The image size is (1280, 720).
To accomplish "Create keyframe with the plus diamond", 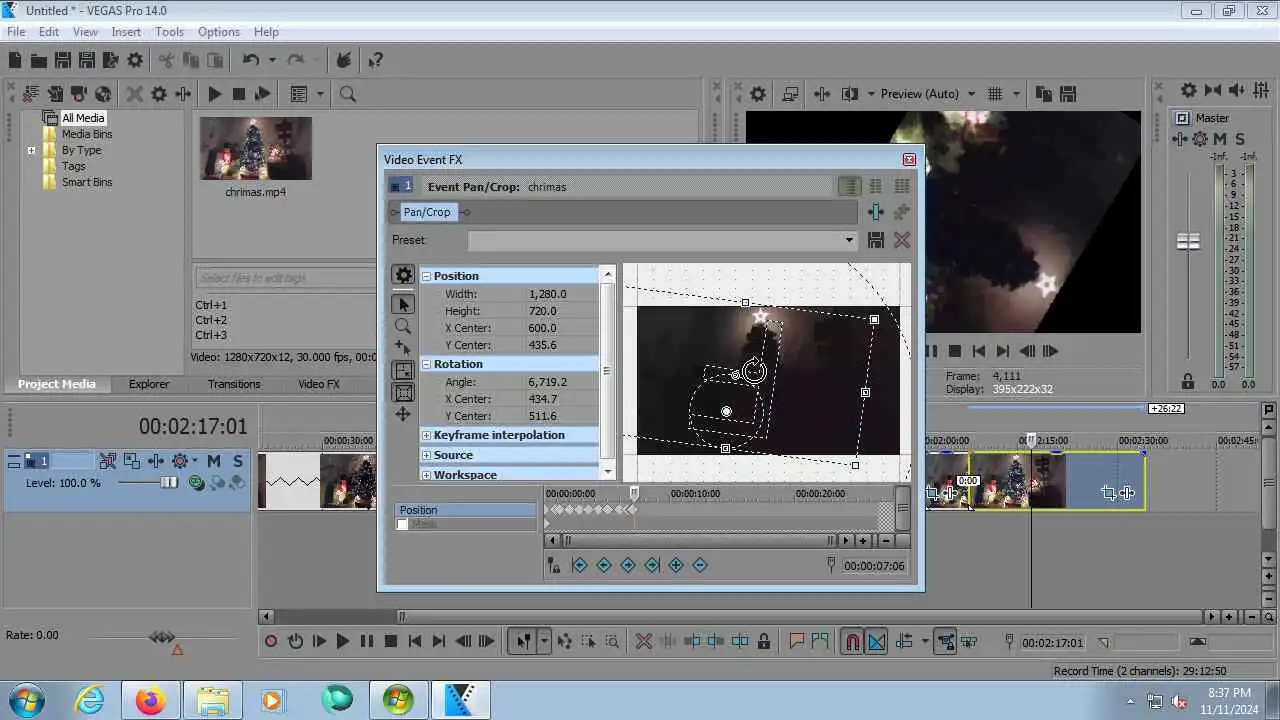I will [x=675, y=566].
